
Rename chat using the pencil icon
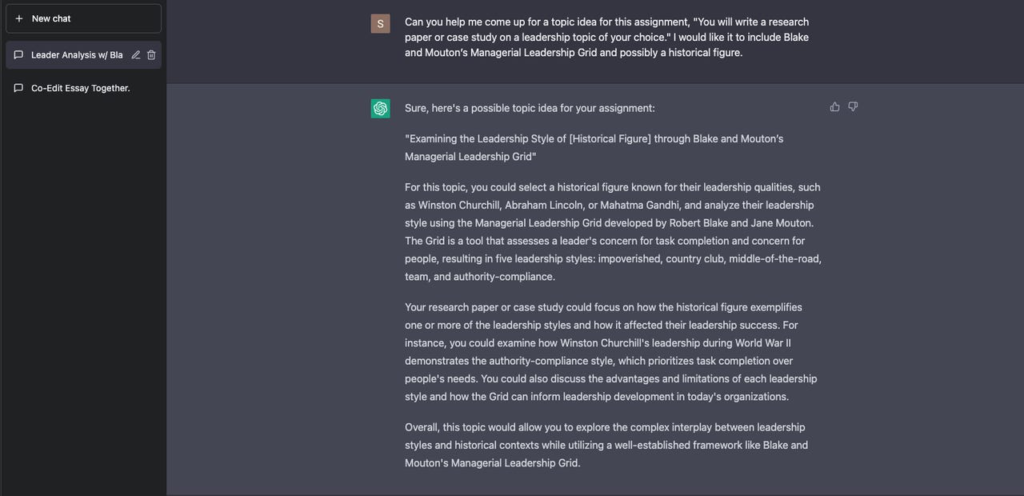click(136, 55)
